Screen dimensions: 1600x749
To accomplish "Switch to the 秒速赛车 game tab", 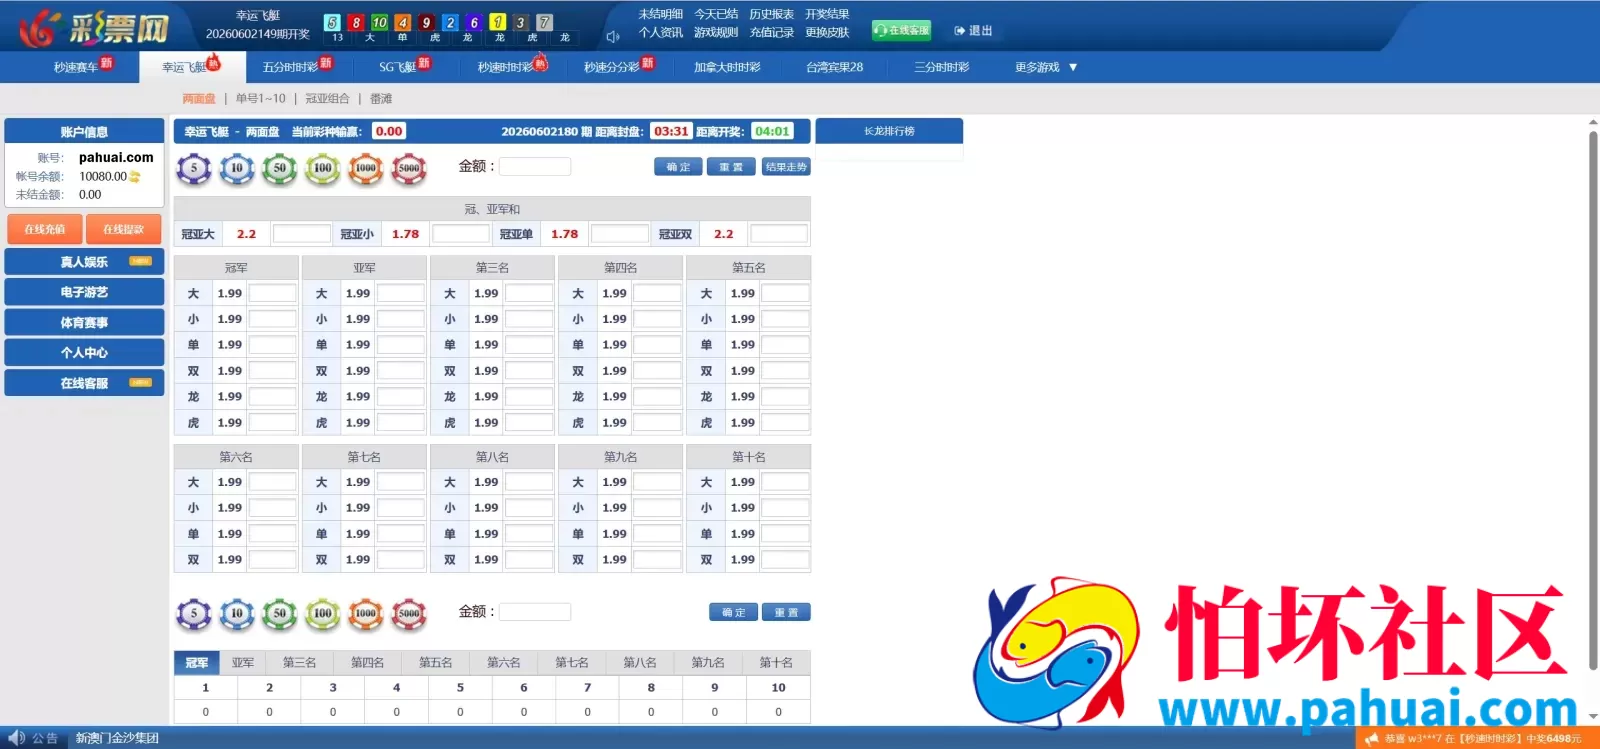I will point(76,67).
